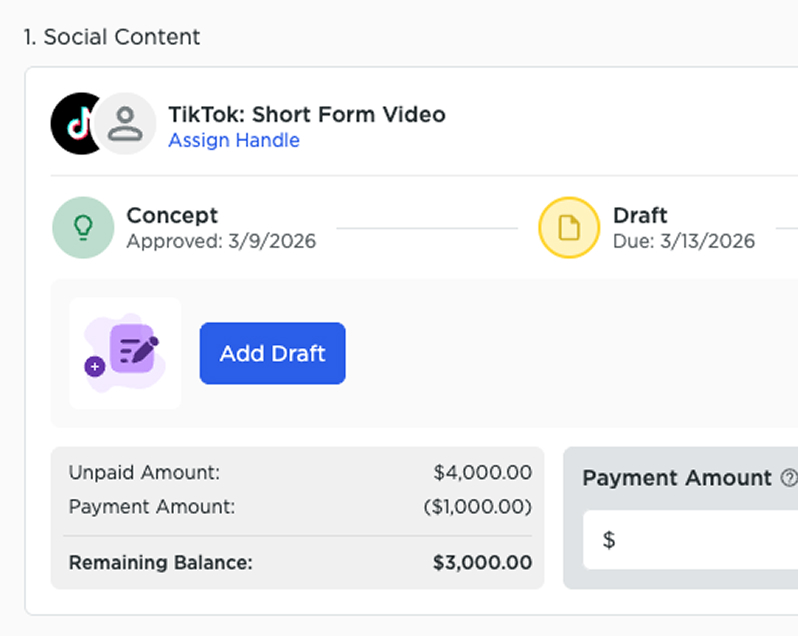Click the Draft document icon
Viewport: 798px width, 636px height.
click(x=569, y=228)
